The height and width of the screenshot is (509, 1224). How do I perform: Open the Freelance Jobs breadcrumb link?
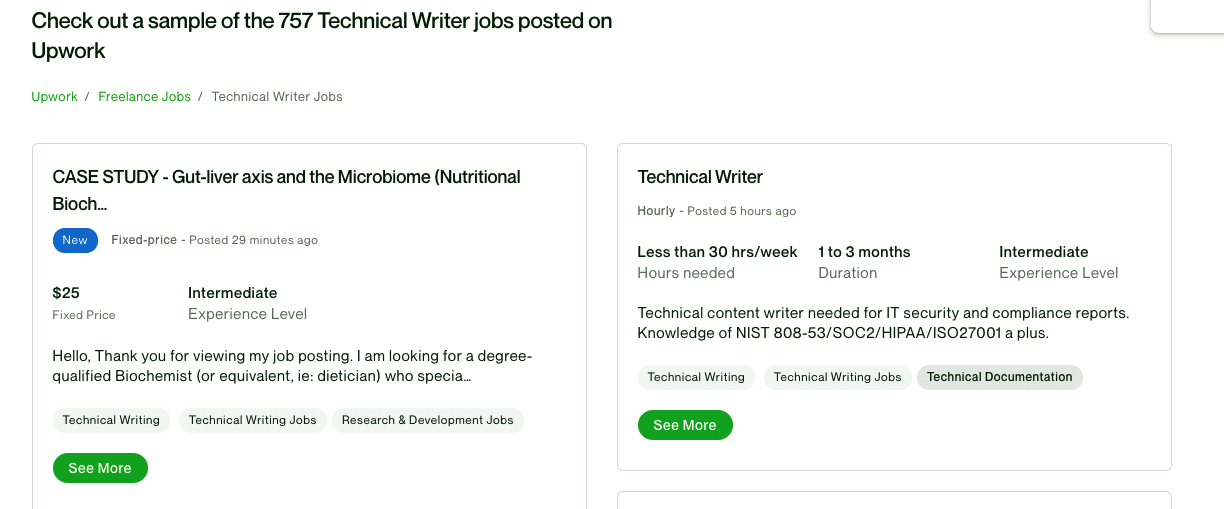tap(144, 97)
